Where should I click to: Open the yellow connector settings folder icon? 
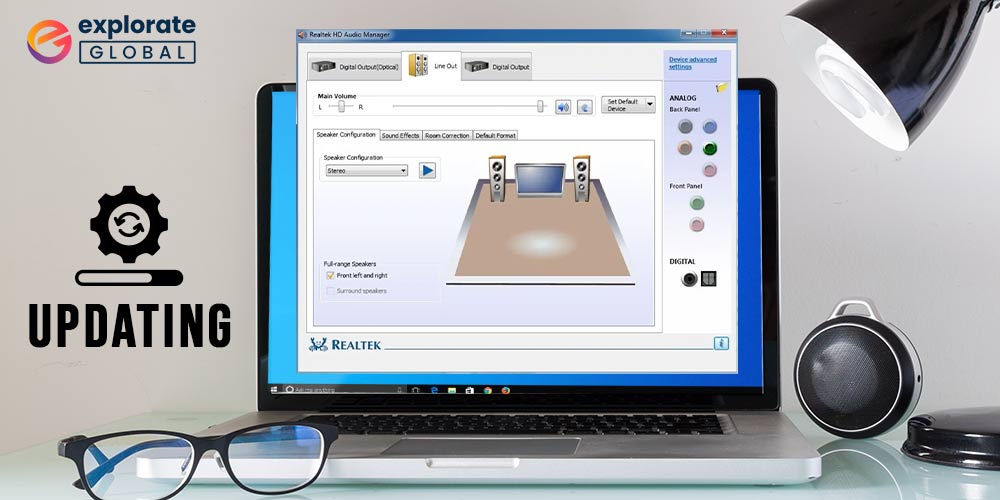[722, 87]
